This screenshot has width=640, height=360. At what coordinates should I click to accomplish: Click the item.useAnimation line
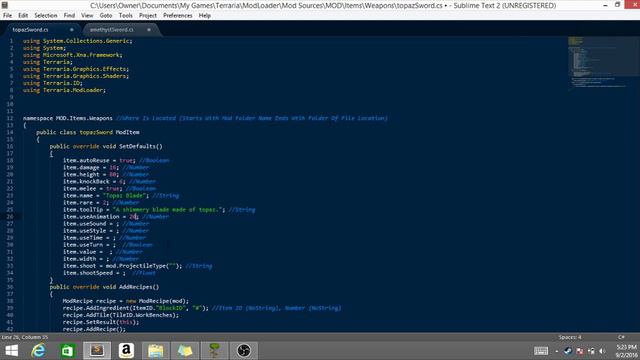116,217
